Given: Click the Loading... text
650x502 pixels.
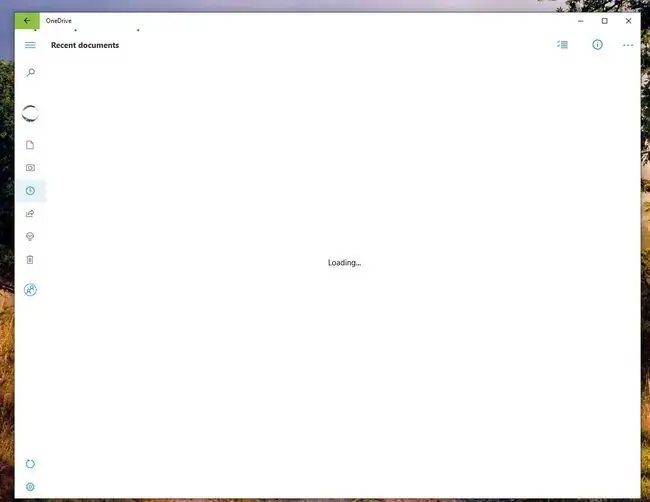Looking at the screenshot, I should point(344,263).
